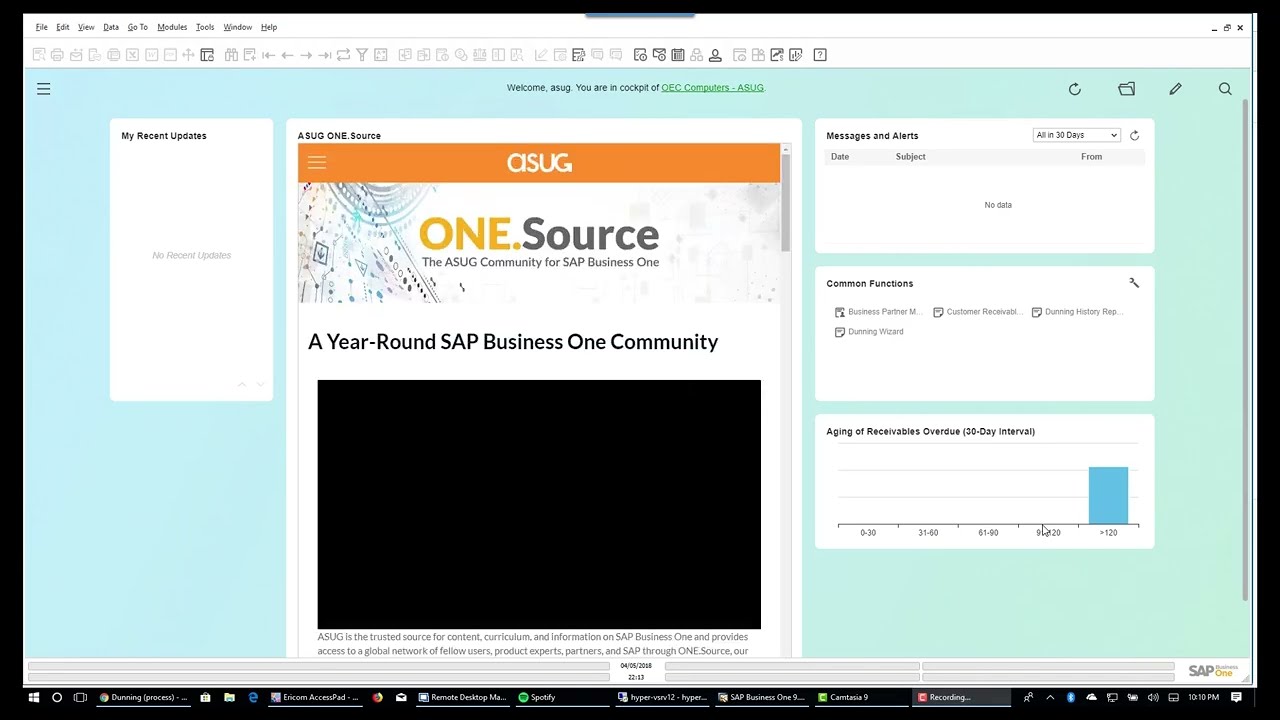Open the Modules menu
The width and height of the screenshot is (1280, 720).
pyautogui.click(x=172, y=27)
